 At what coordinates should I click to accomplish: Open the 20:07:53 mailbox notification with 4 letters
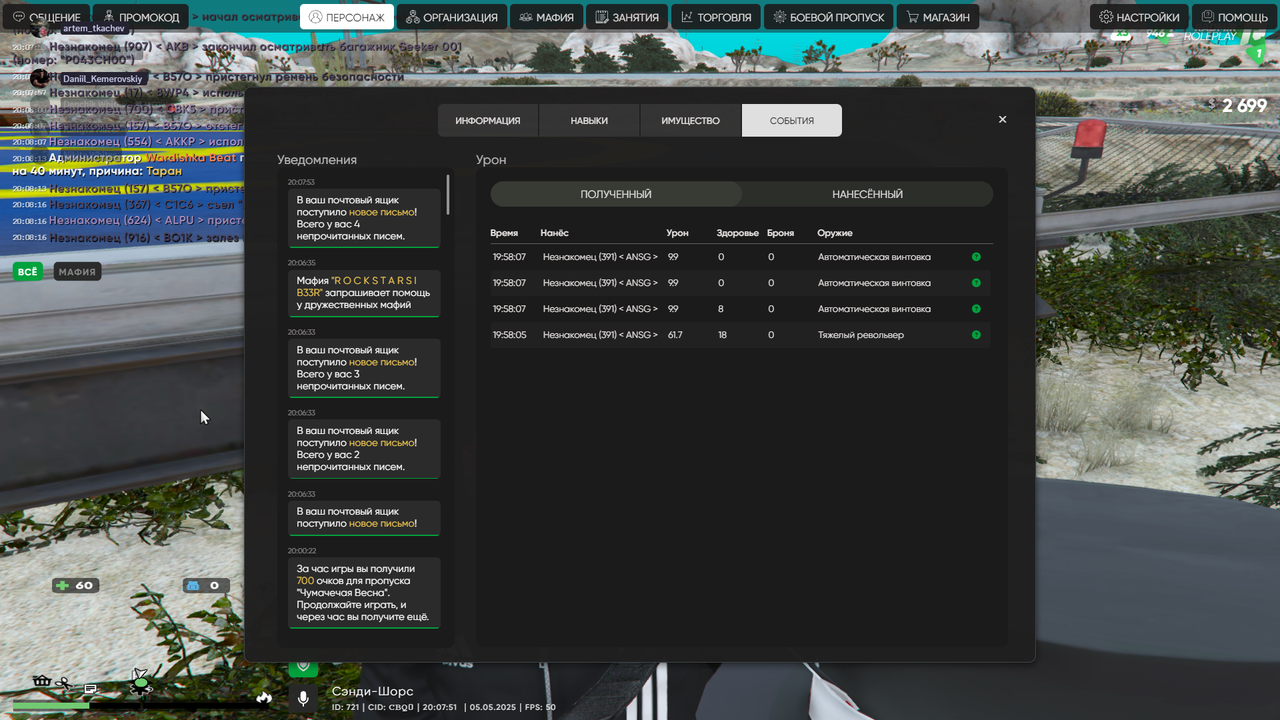(x=364, y=218)
